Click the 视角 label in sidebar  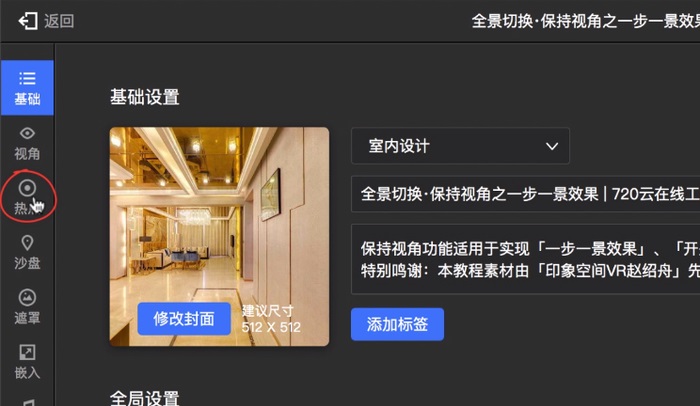tap(27, 154)
